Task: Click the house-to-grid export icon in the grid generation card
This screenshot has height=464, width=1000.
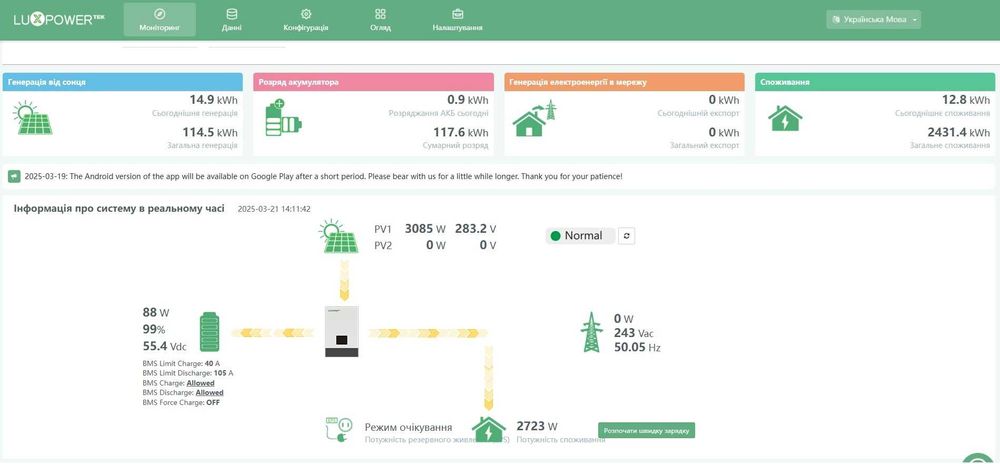Action: tap(534, 118)
